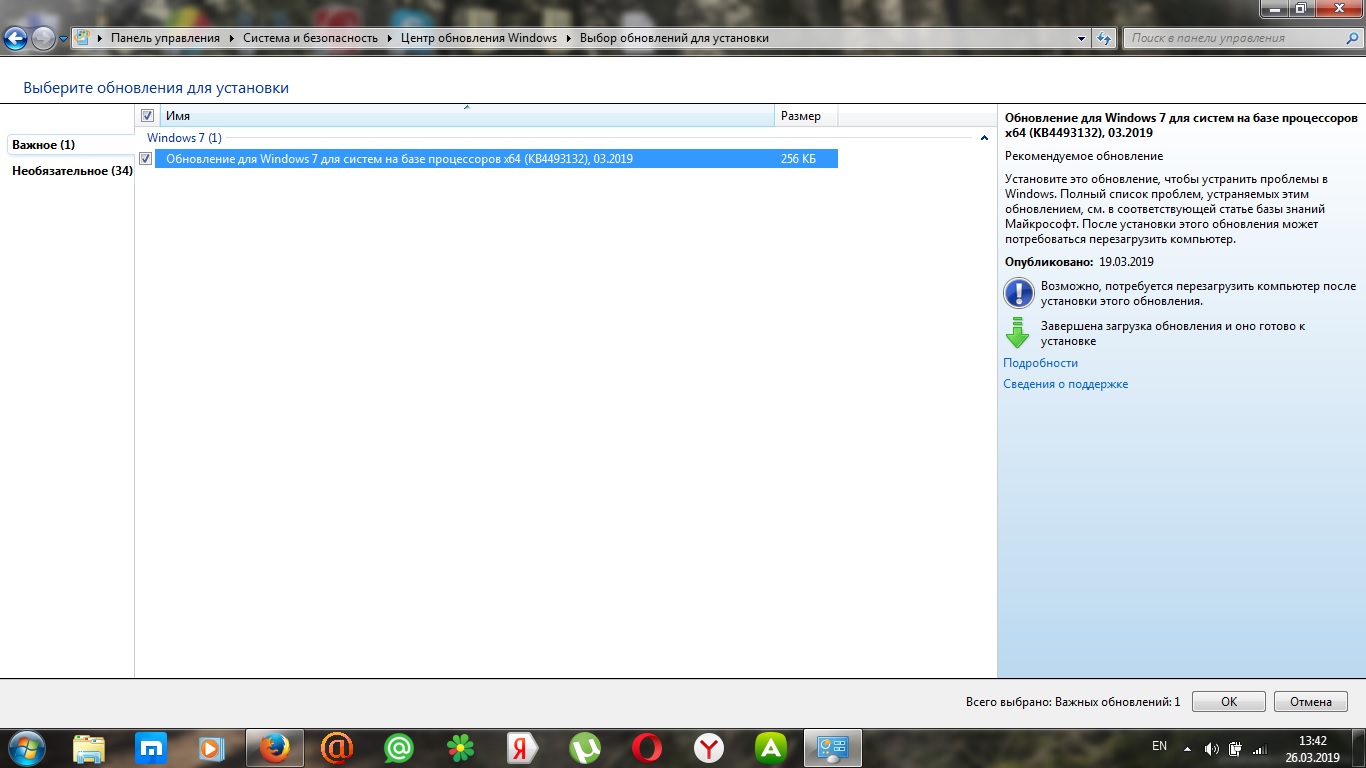
Task: Open Windows Explorer from the taskbar
Action: [89, 748]
